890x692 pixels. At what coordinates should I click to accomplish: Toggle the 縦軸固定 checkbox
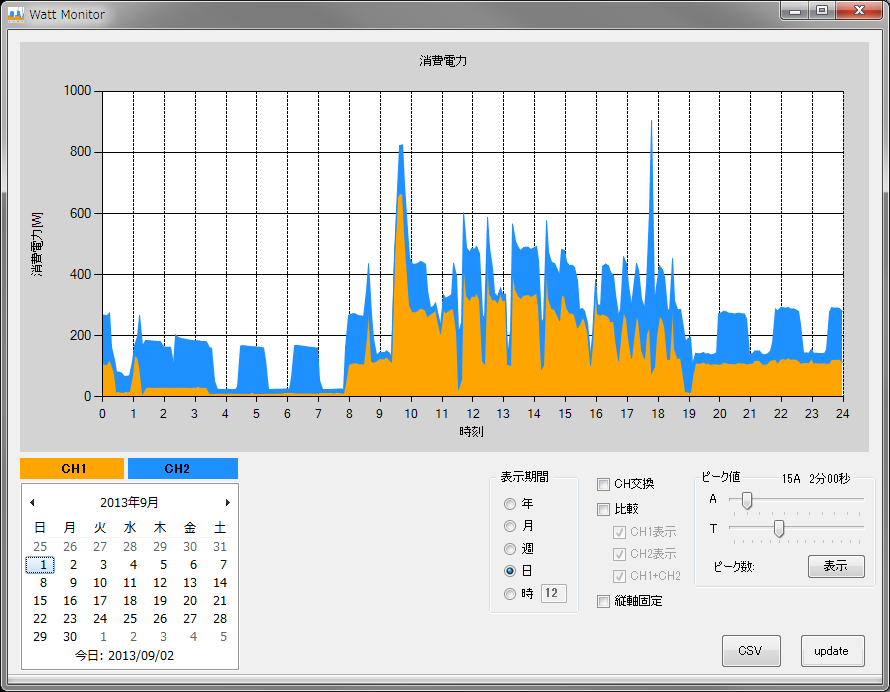[603, 601]
